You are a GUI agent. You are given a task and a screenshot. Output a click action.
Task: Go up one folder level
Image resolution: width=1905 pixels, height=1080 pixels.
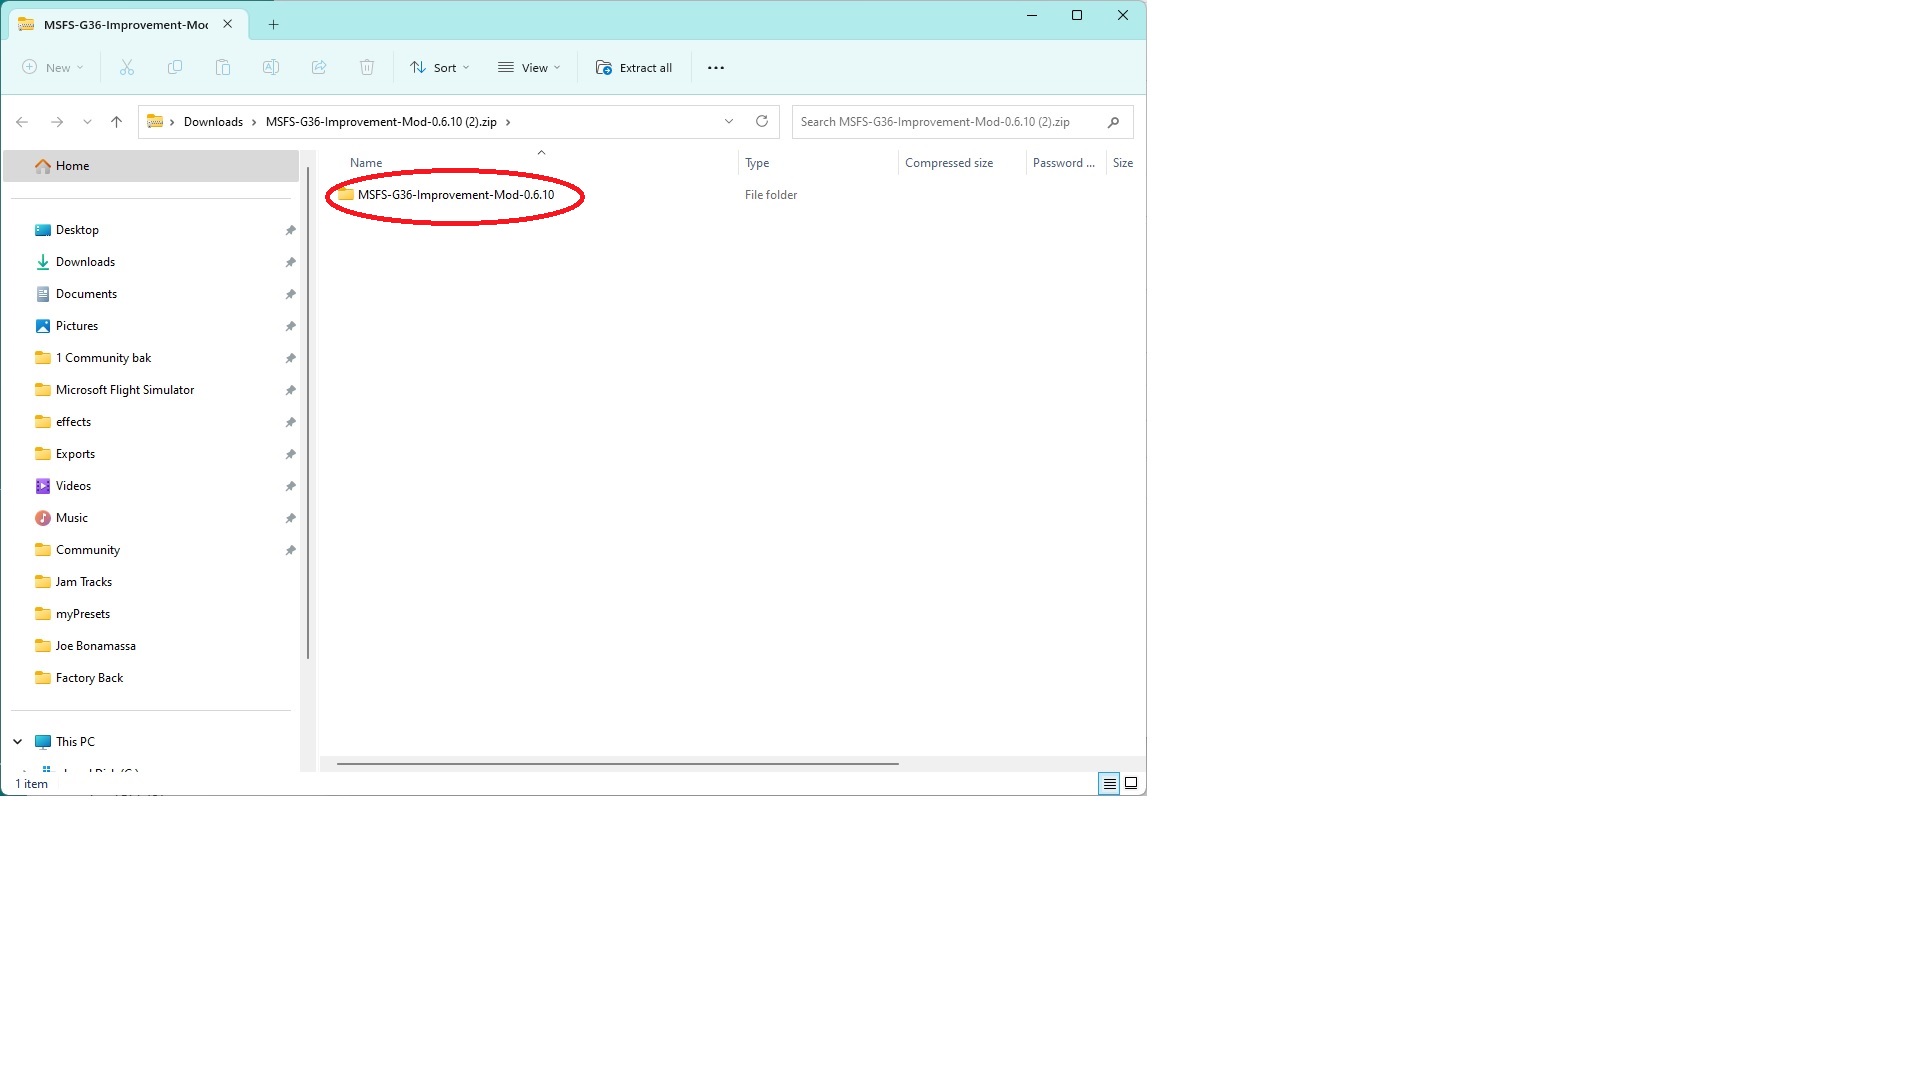[x=117, y=122]
